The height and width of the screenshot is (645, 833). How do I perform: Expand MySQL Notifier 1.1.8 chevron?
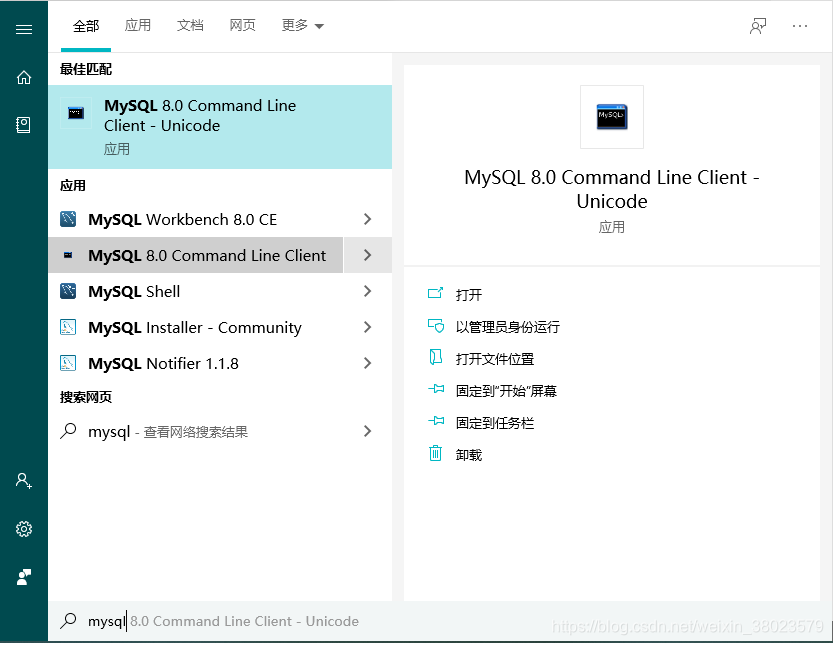(367, 363)
